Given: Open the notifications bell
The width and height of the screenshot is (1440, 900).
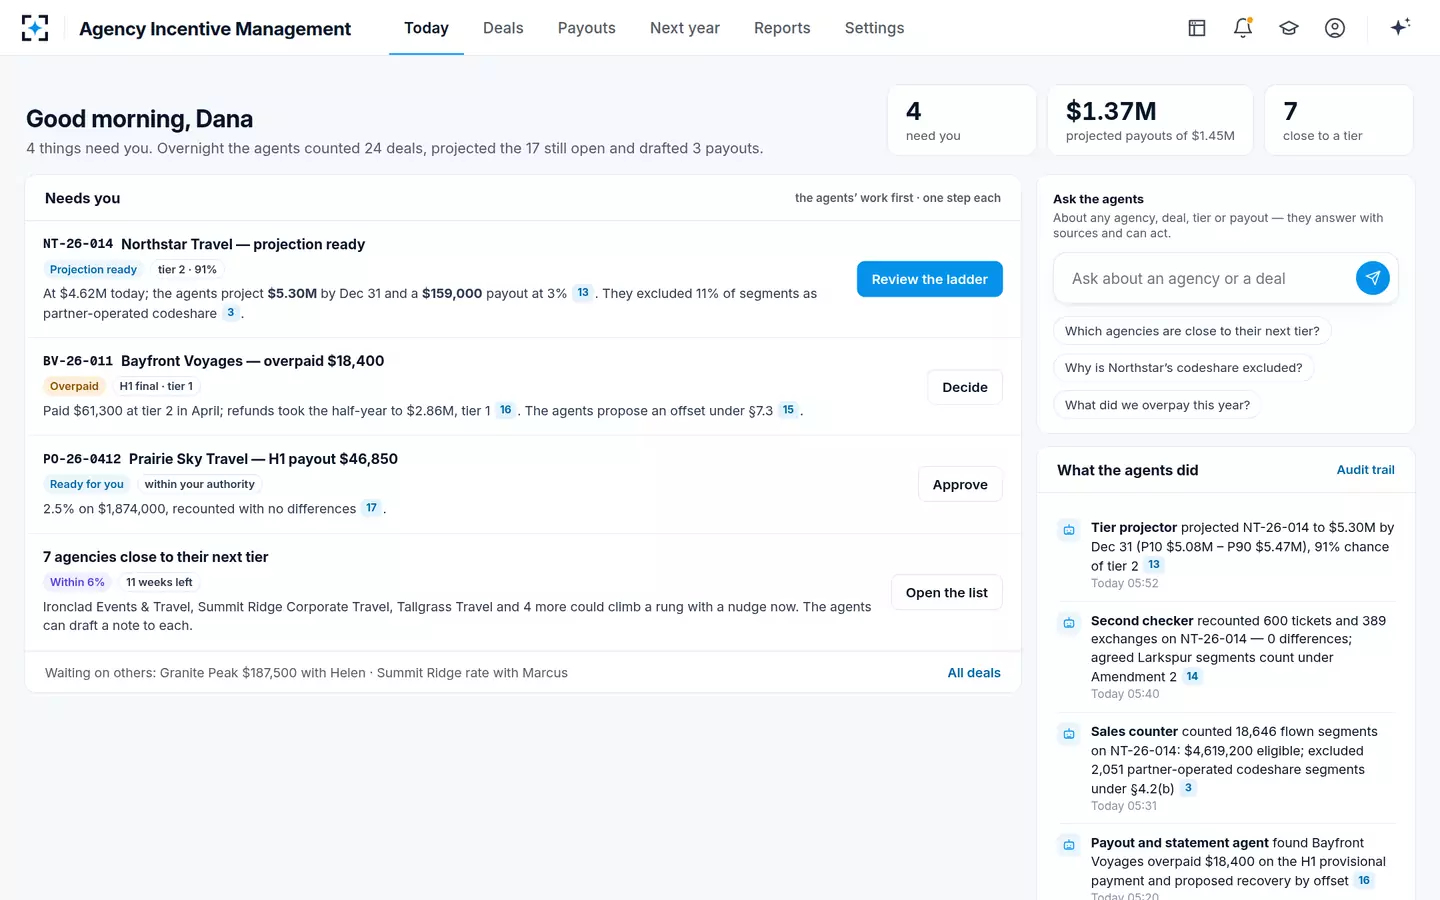Looking at the screenshot, I should [1243, 28].
